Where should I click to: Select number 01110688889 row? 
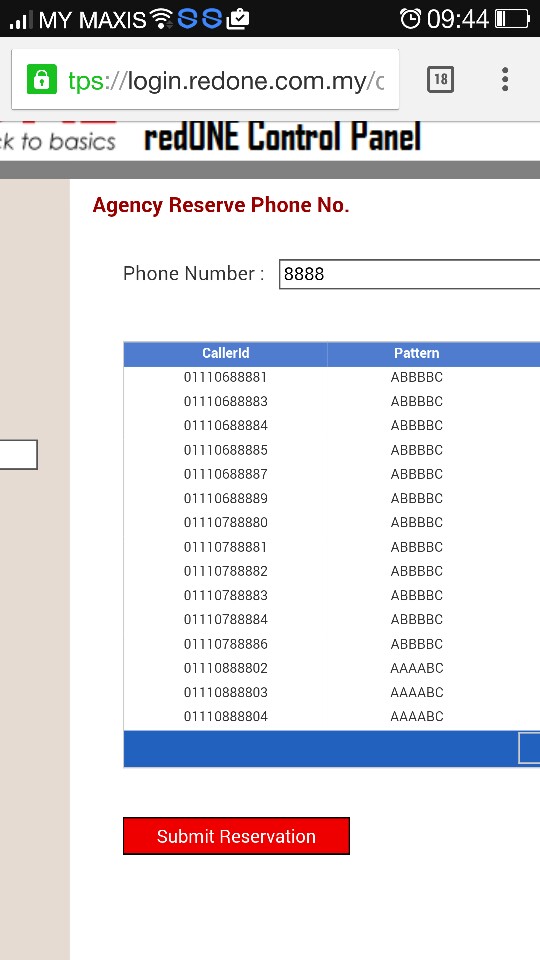(x=332, y=498)
